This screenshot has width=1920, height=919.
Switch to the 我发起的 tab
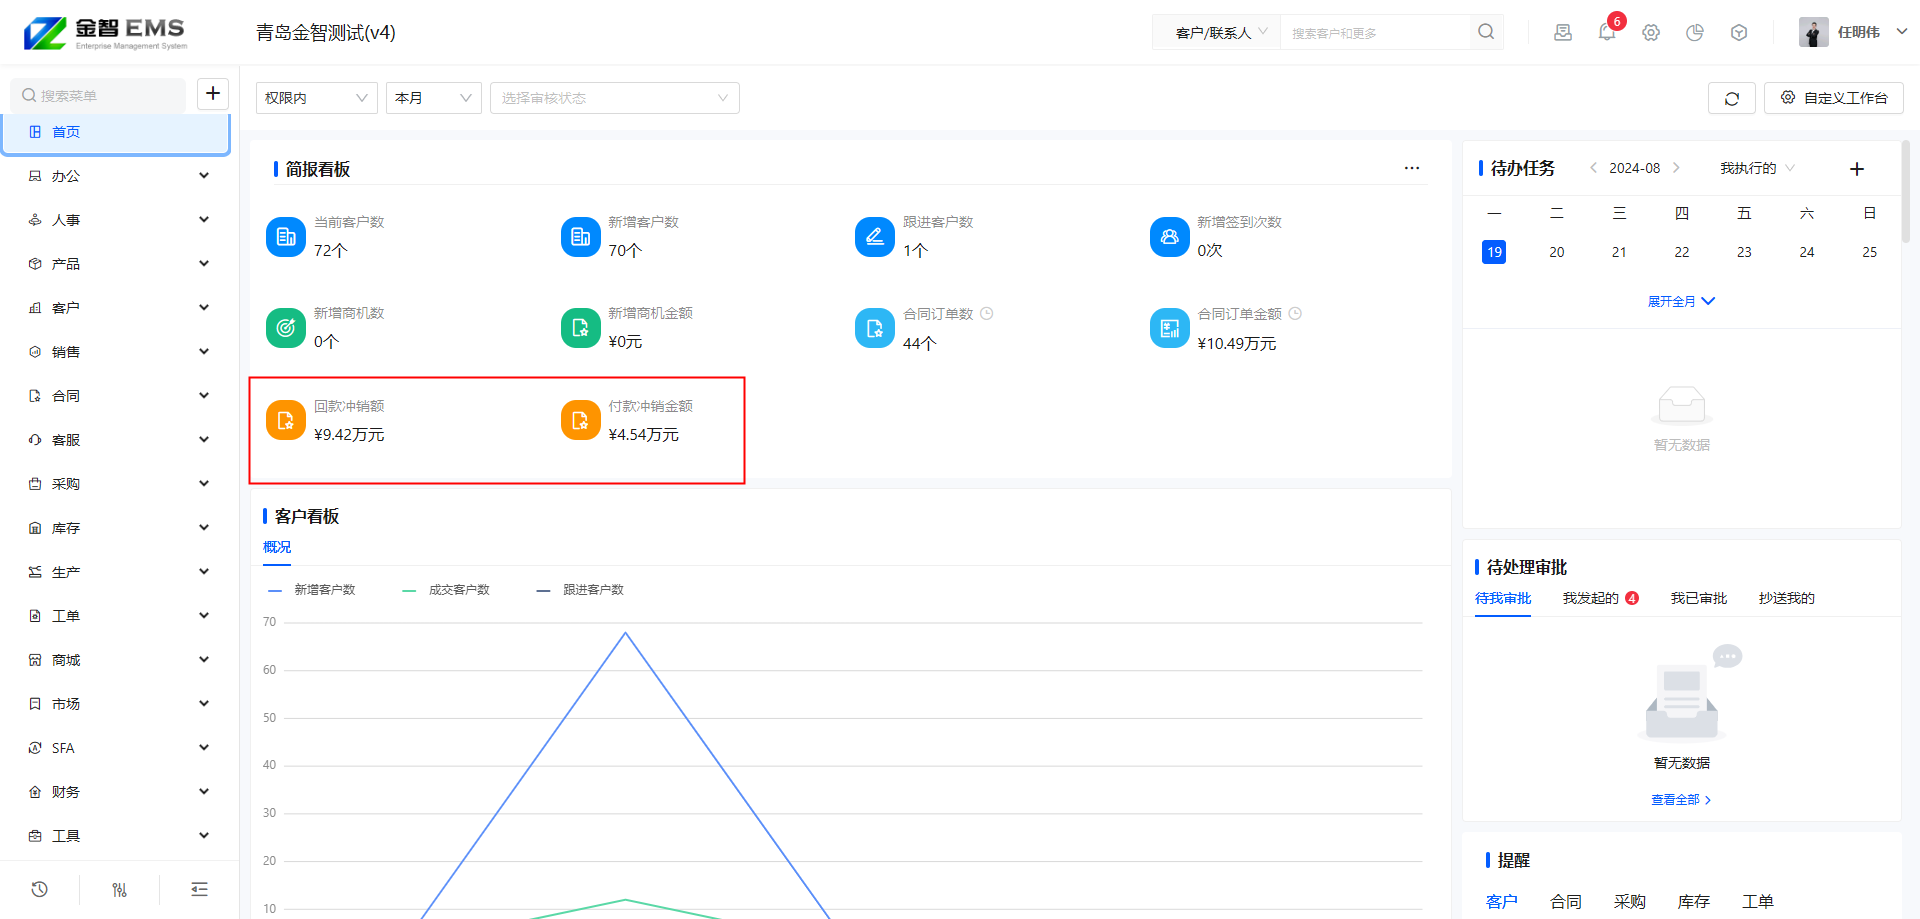pos(1600,598)
